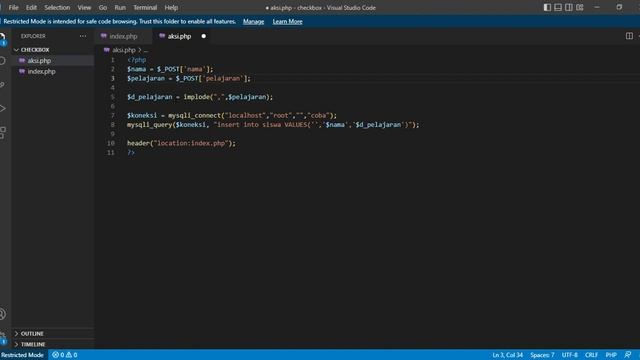Screen dimensions: 640x360
Task: Click the mysqli_query line of code
Action: pyautogui.click(x=273, y=125)
